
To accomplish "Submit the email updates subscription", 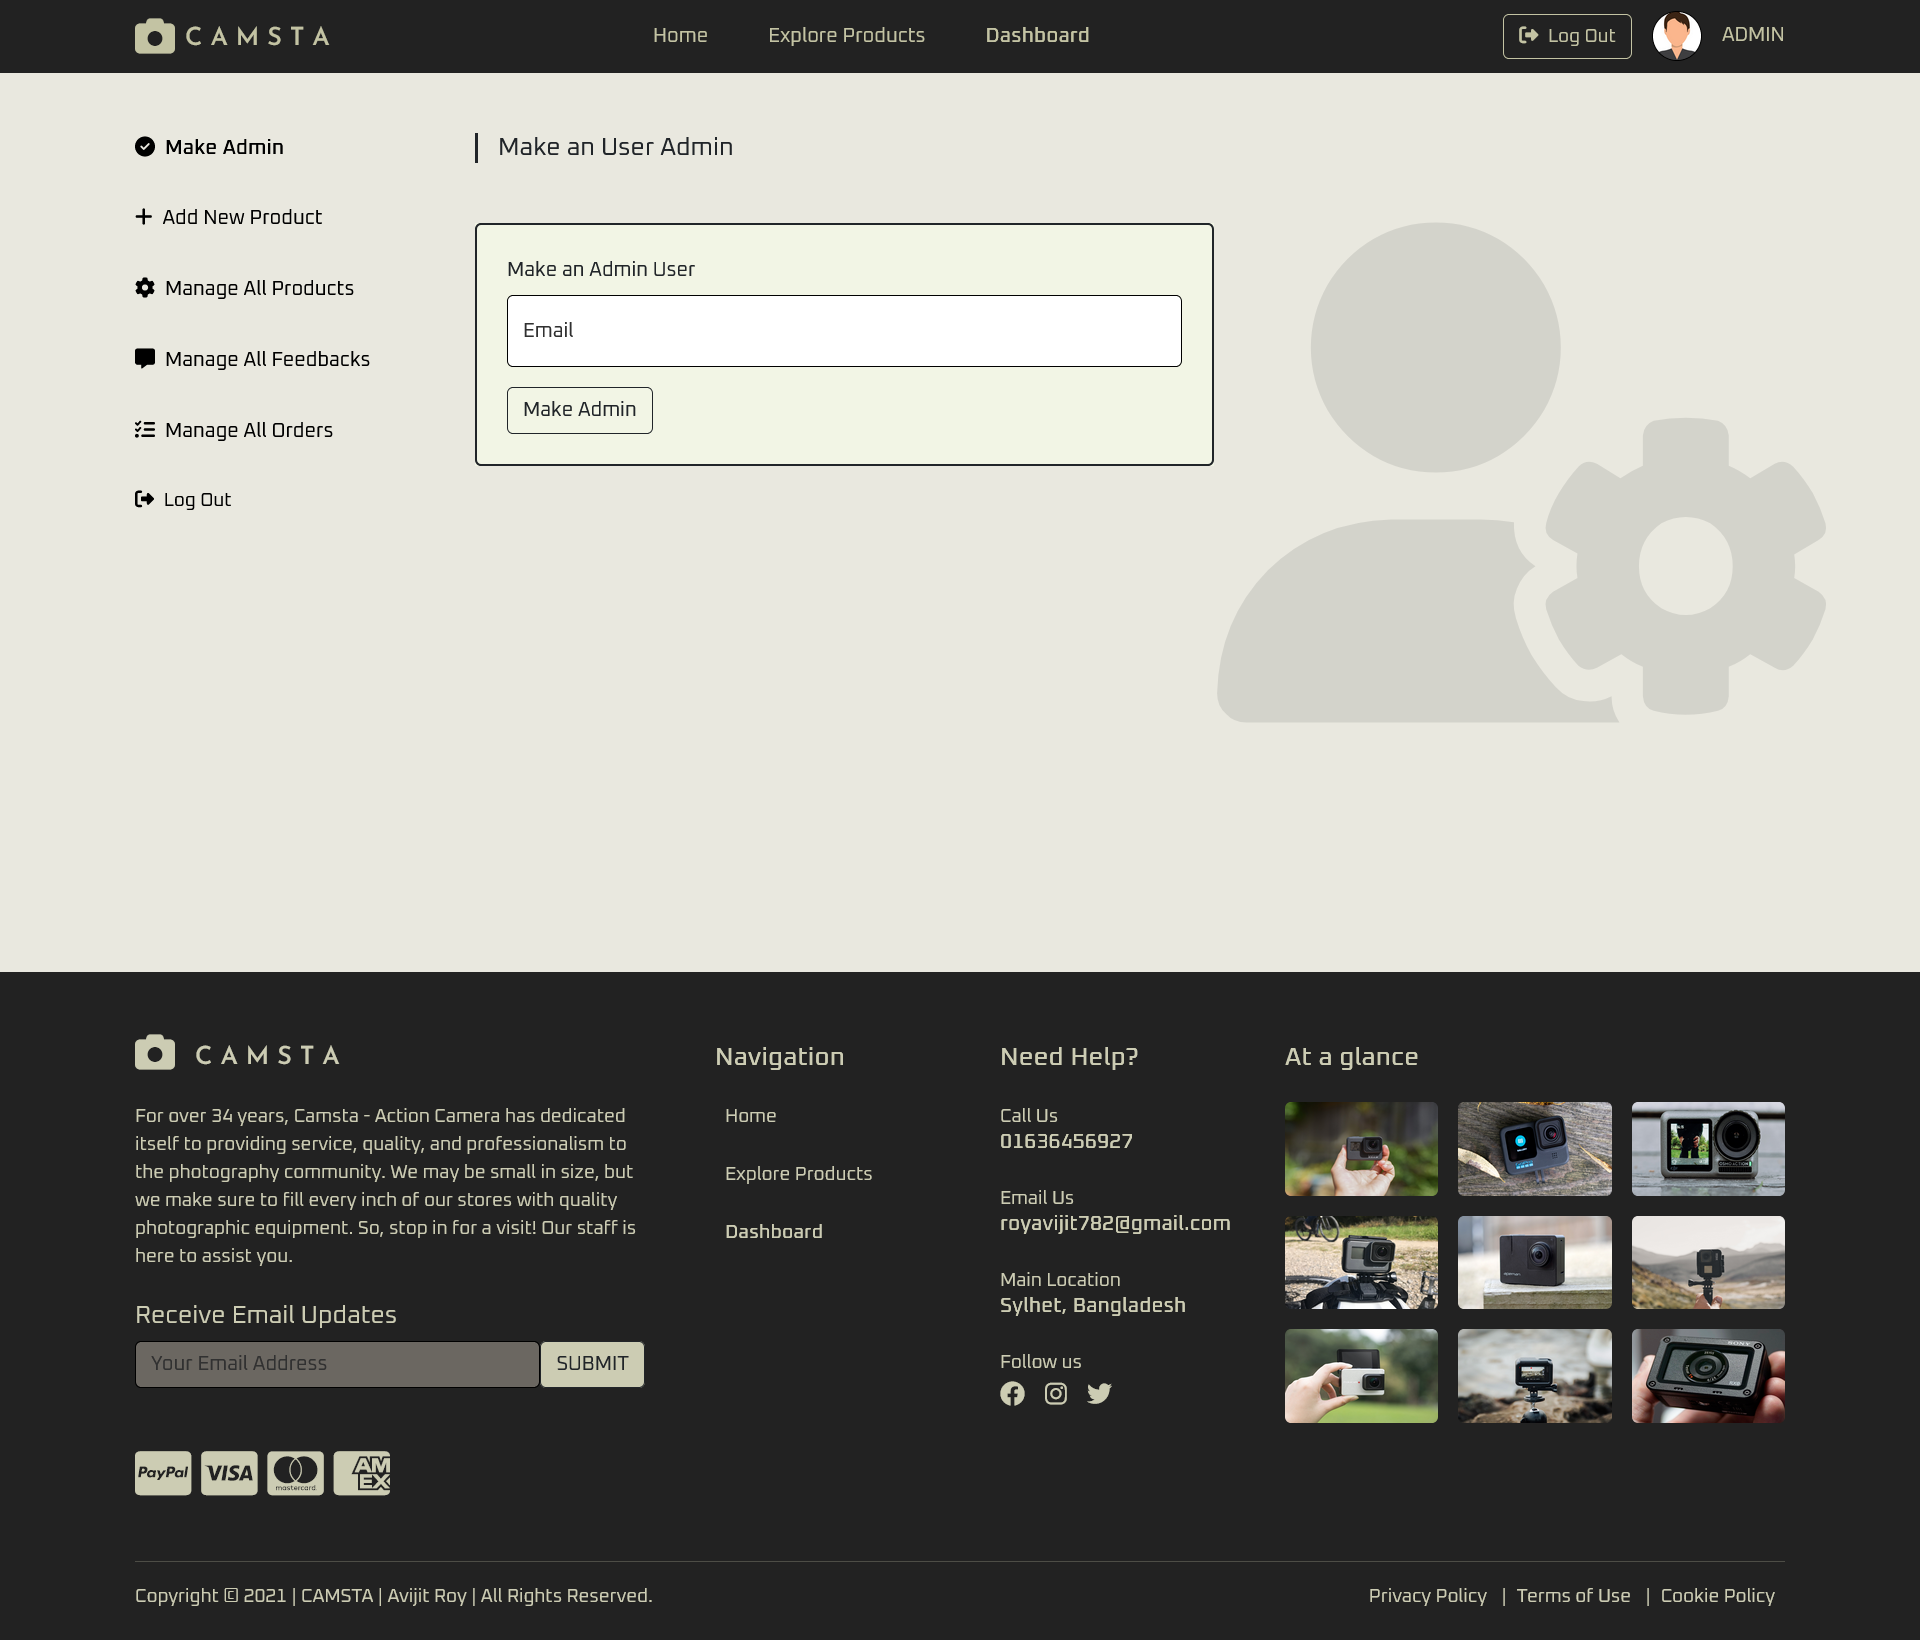I will tap(592, 1364).
